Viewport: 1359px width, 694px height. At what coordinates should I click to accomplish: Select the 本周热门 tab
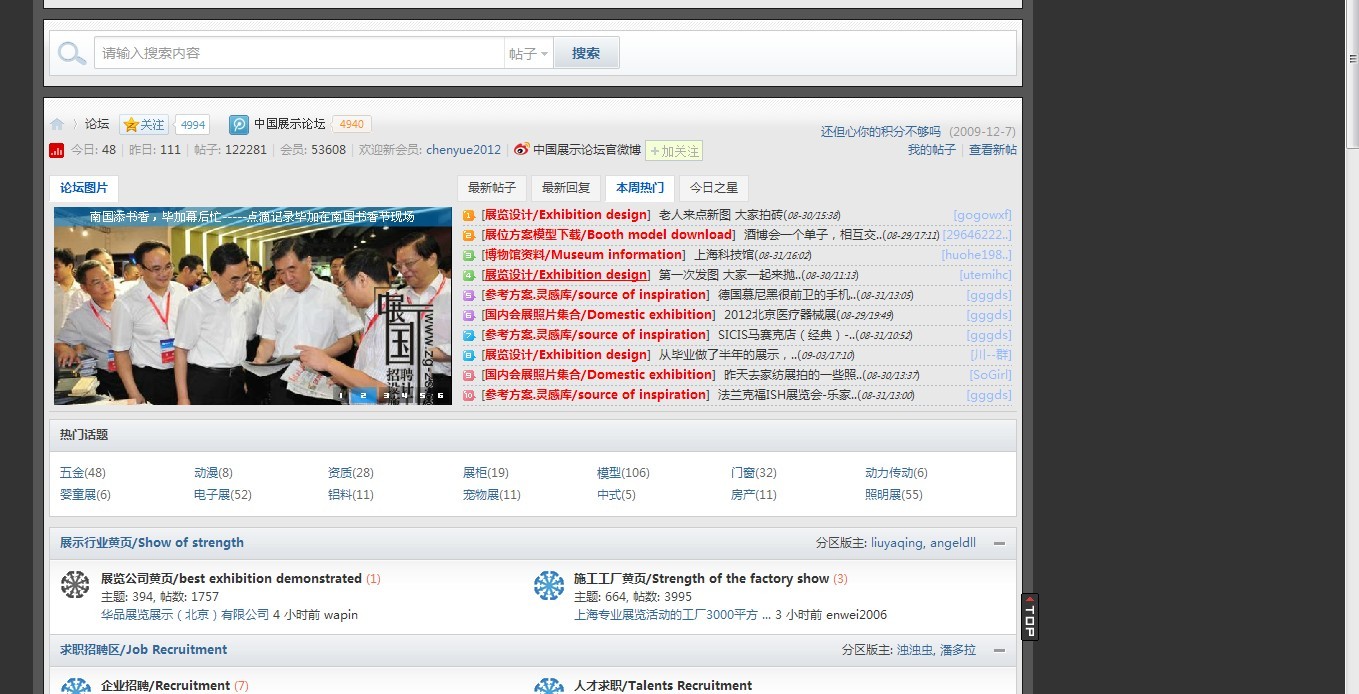pos(640,188)
